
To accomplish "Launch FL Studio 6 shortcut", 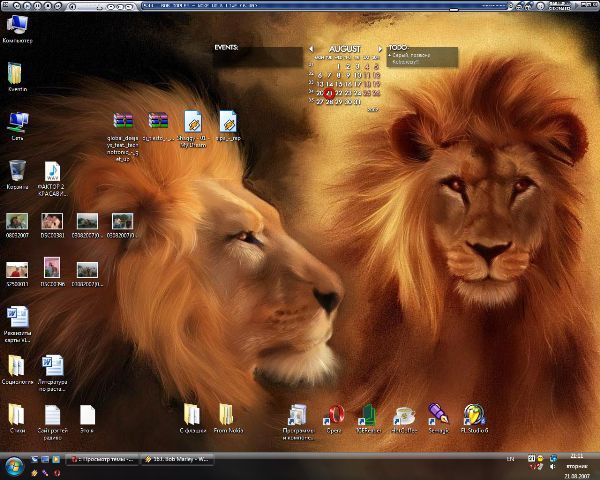I will [474, 418].
